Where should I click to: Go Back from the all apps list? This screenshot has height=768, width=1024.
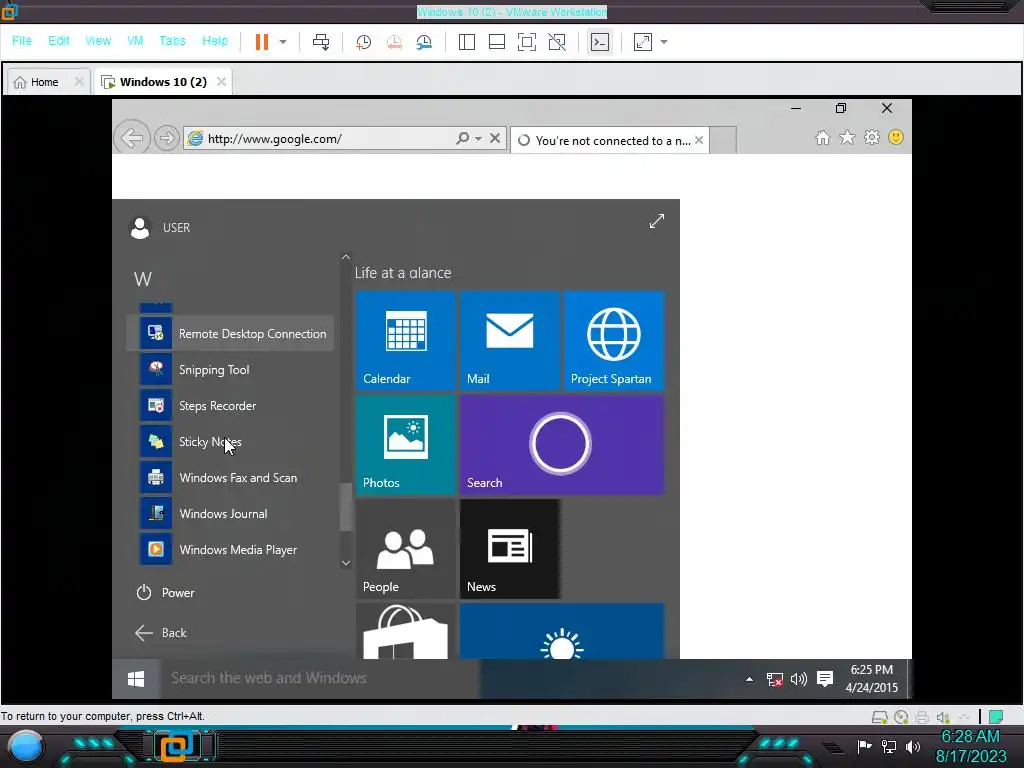pyautogui.click(x=161, y=633)
